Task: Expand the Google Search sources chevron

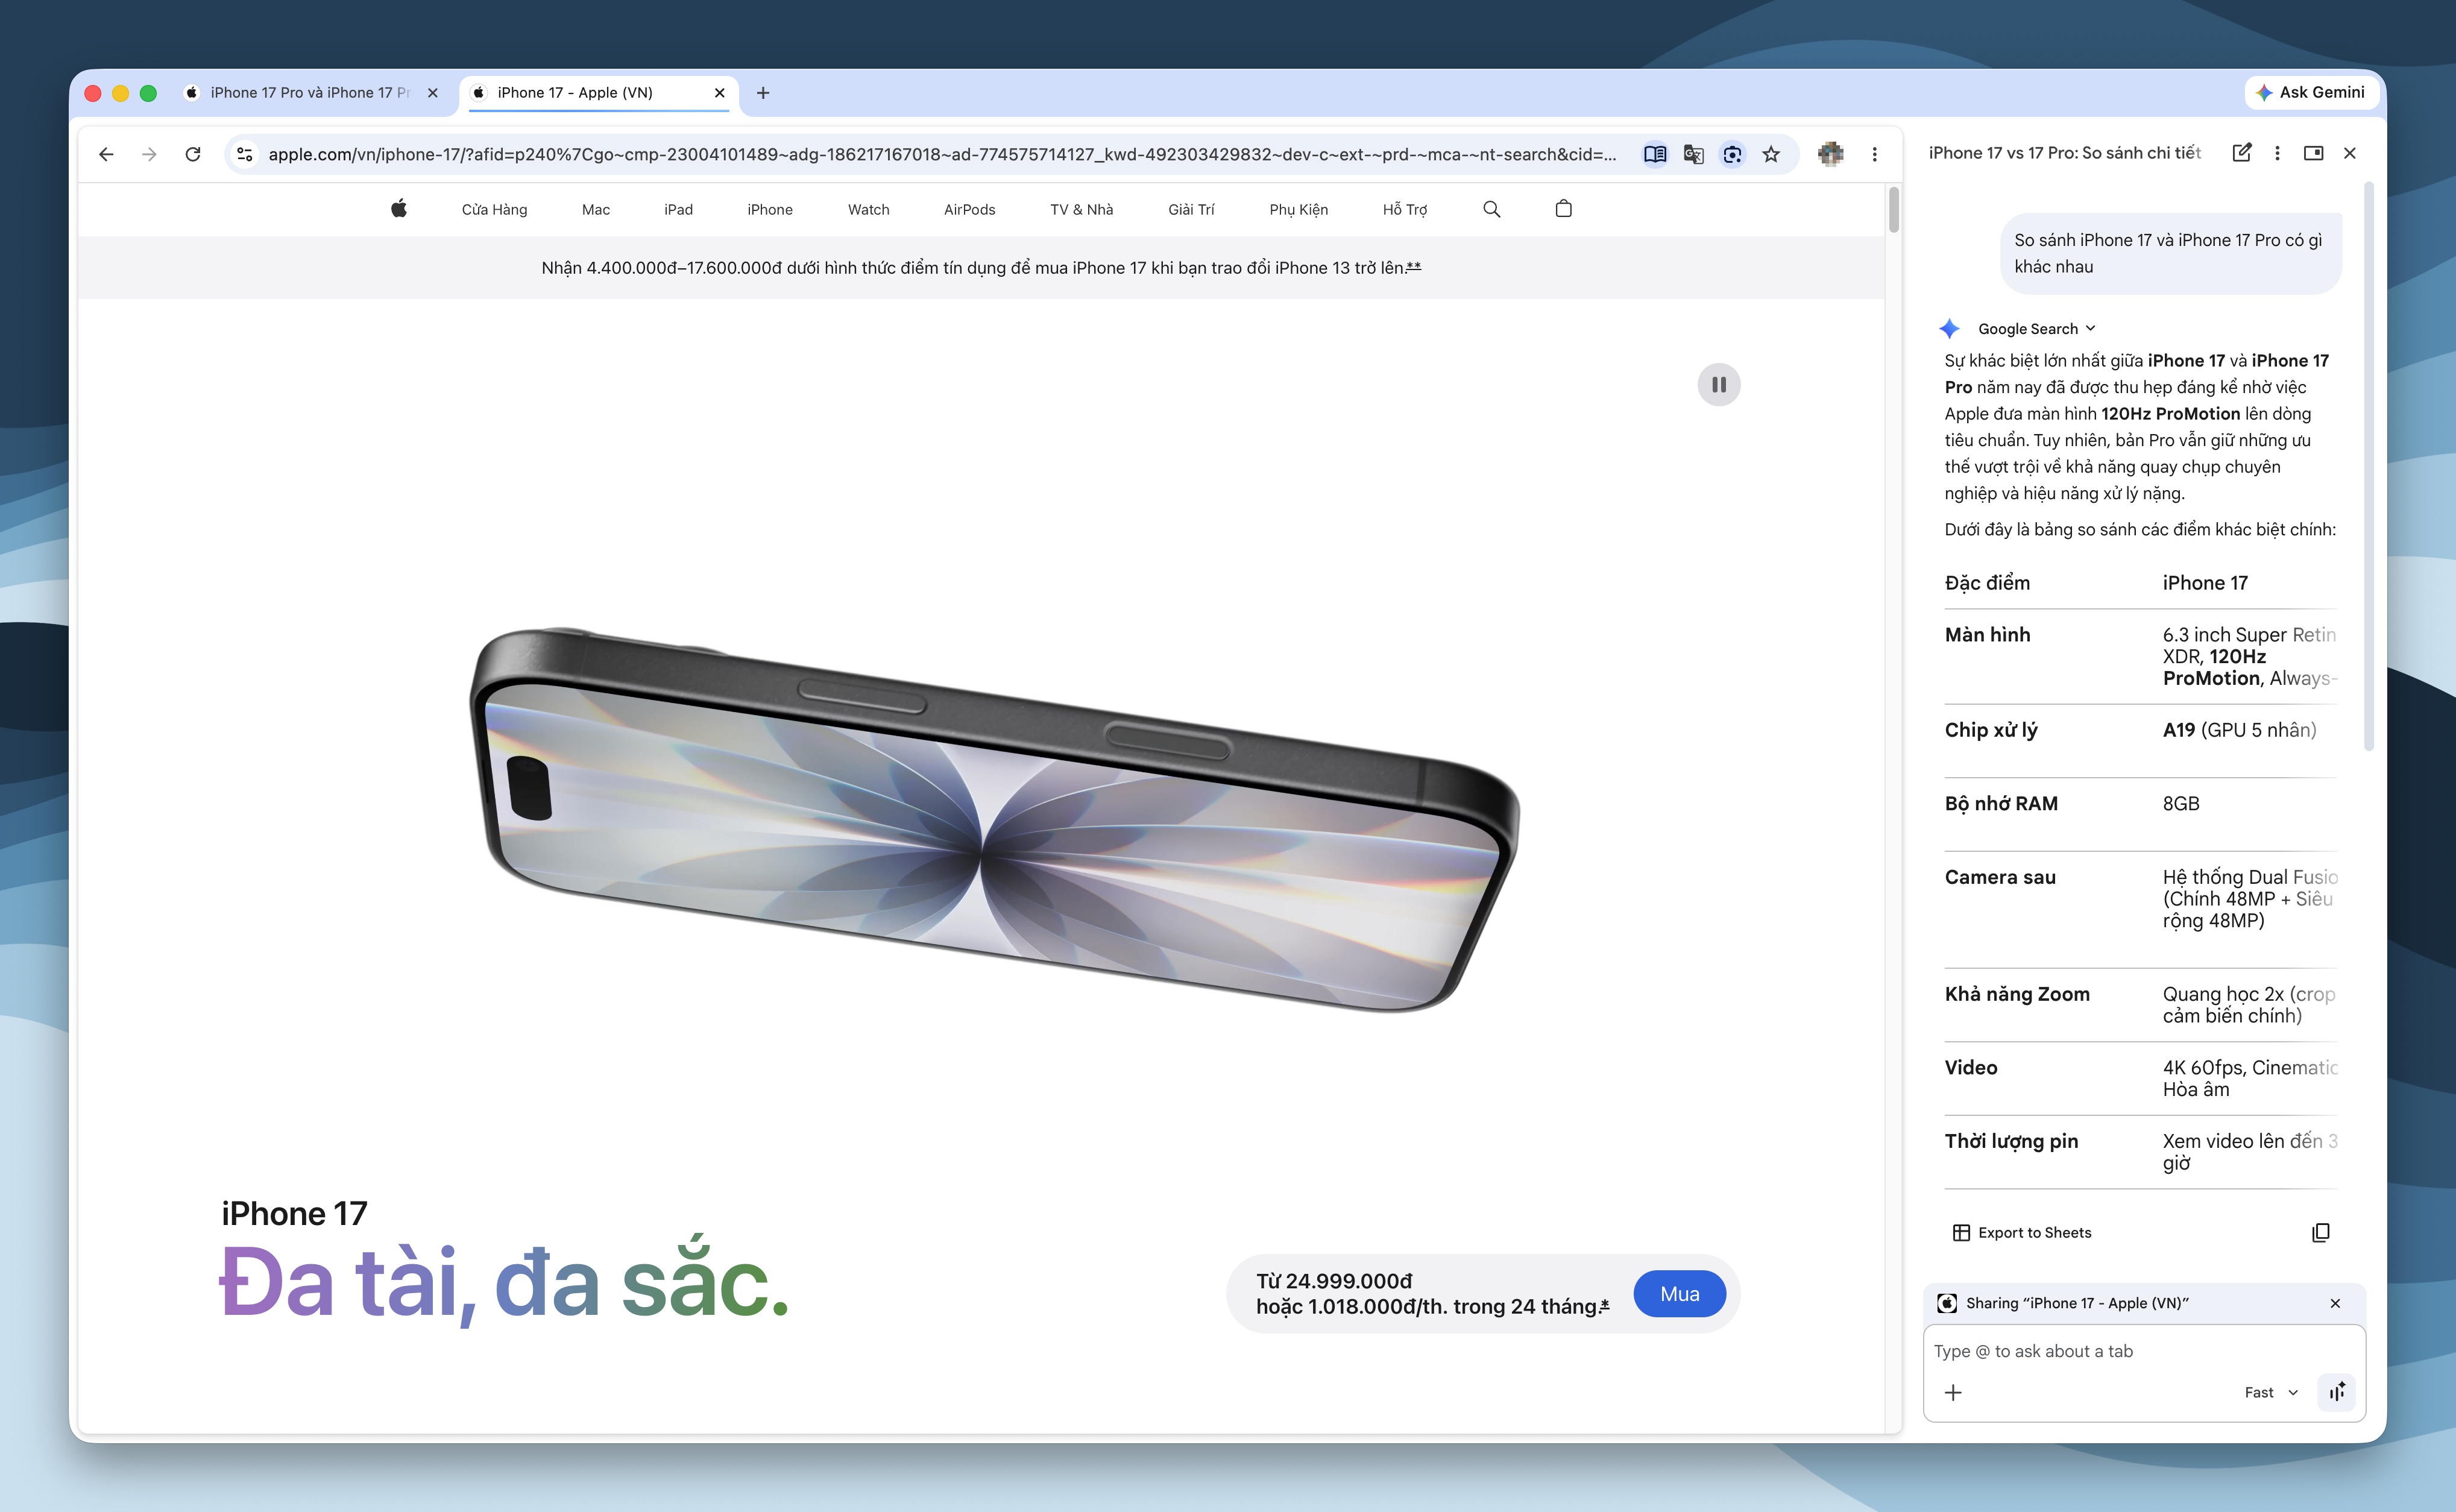Action: pos(2091,328)
